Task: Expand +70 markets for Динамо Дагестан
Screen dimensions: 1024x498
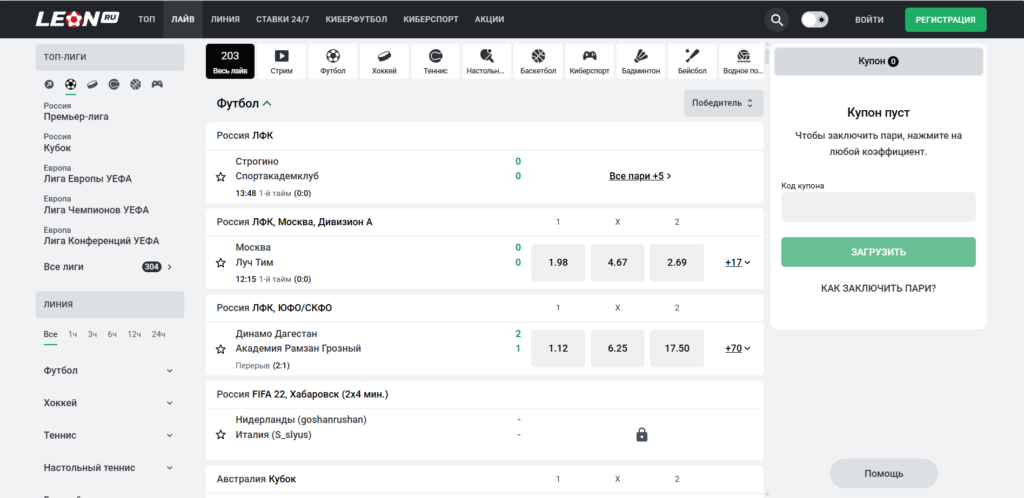Action: pyautogui.click(x=737, y=349)
